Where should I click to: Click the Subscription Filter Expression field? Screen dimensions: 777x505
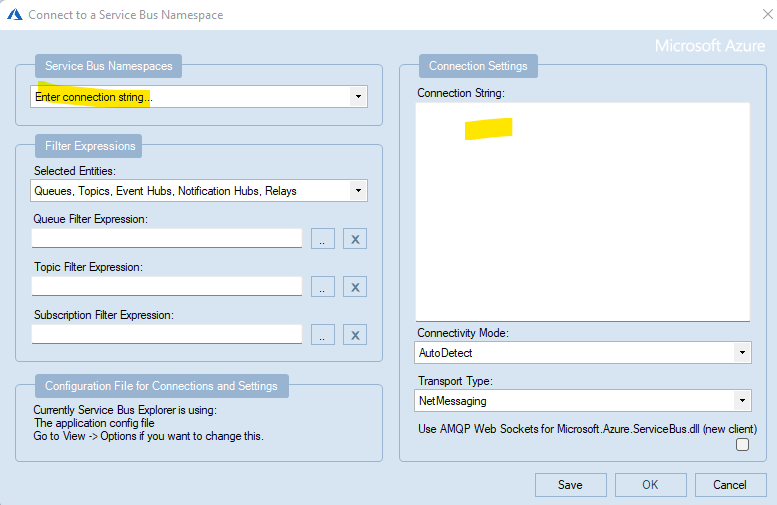(167, 334)
